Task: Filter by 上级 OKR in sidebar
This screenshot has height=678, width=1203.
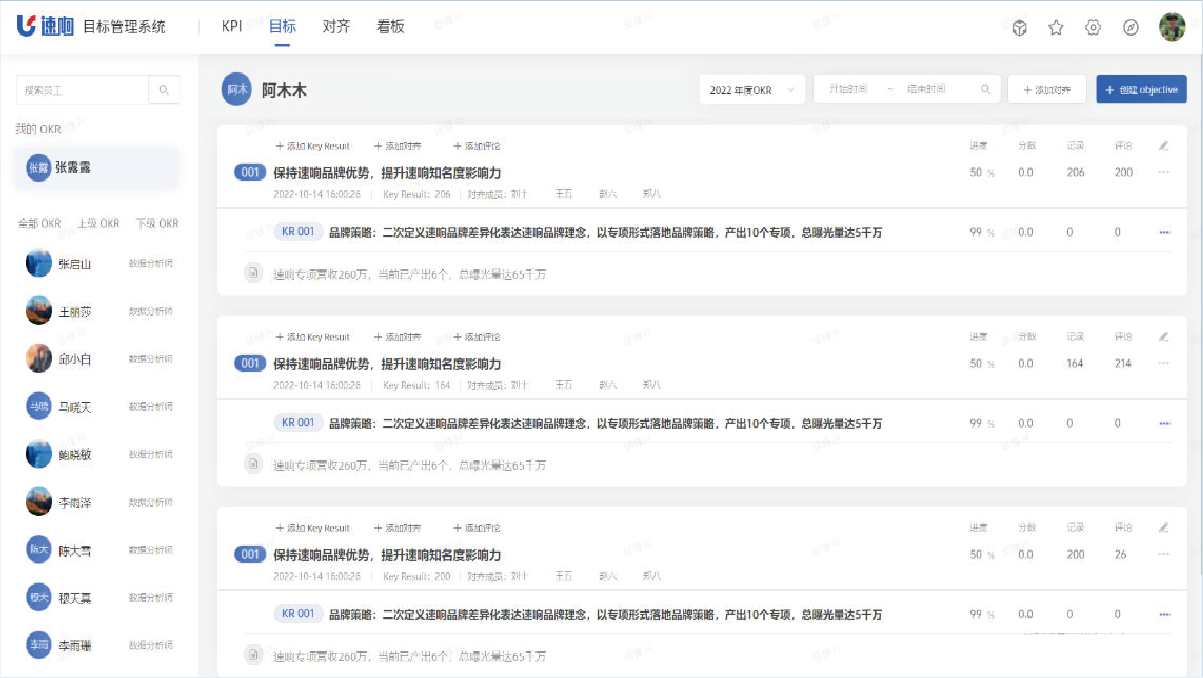Action: 98,223
